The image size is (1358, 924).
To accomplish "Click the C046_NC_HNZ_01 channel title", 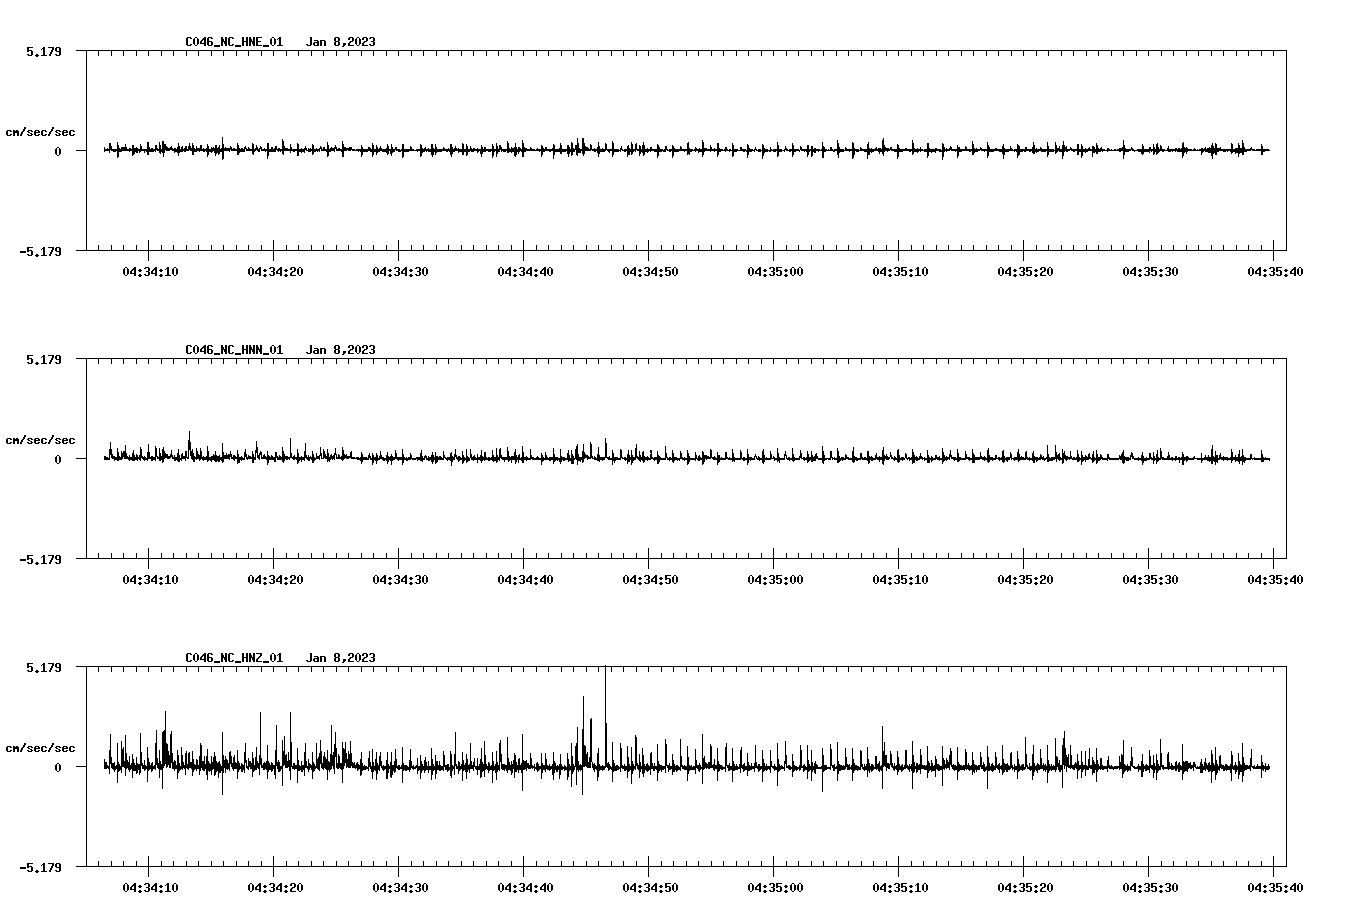I will pyautogui.click(x=233, y=658).
